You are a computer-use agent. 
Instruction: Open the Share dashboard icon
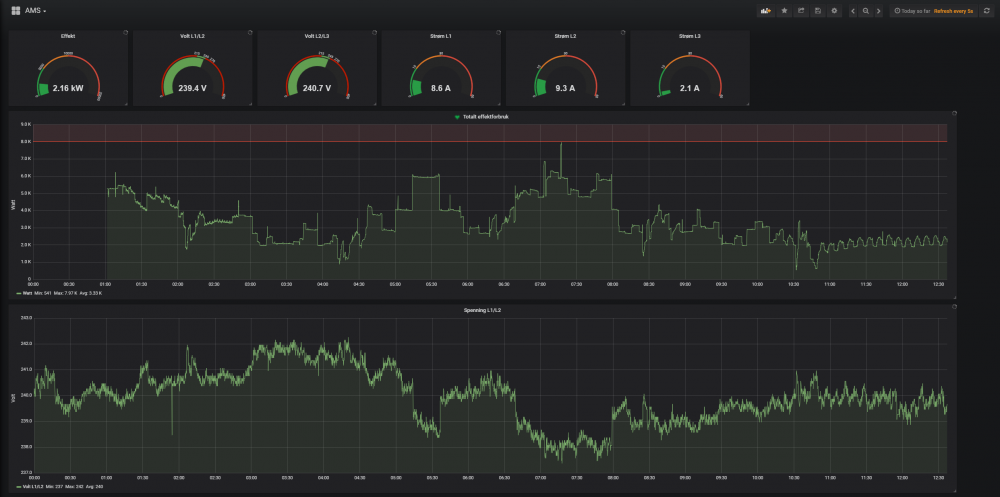[801, 10]
